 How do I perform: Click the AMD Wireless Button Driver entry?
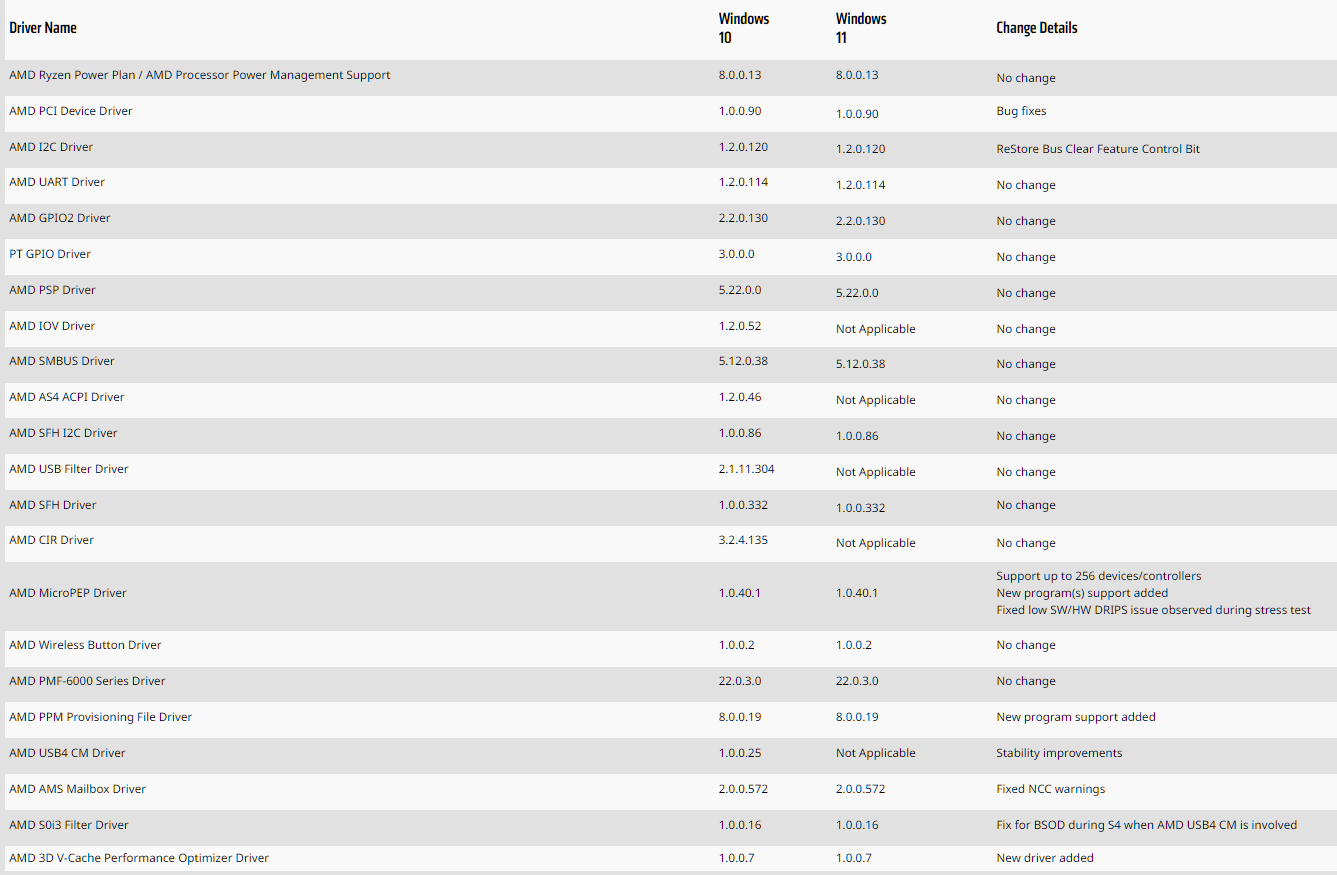[85, 645]
